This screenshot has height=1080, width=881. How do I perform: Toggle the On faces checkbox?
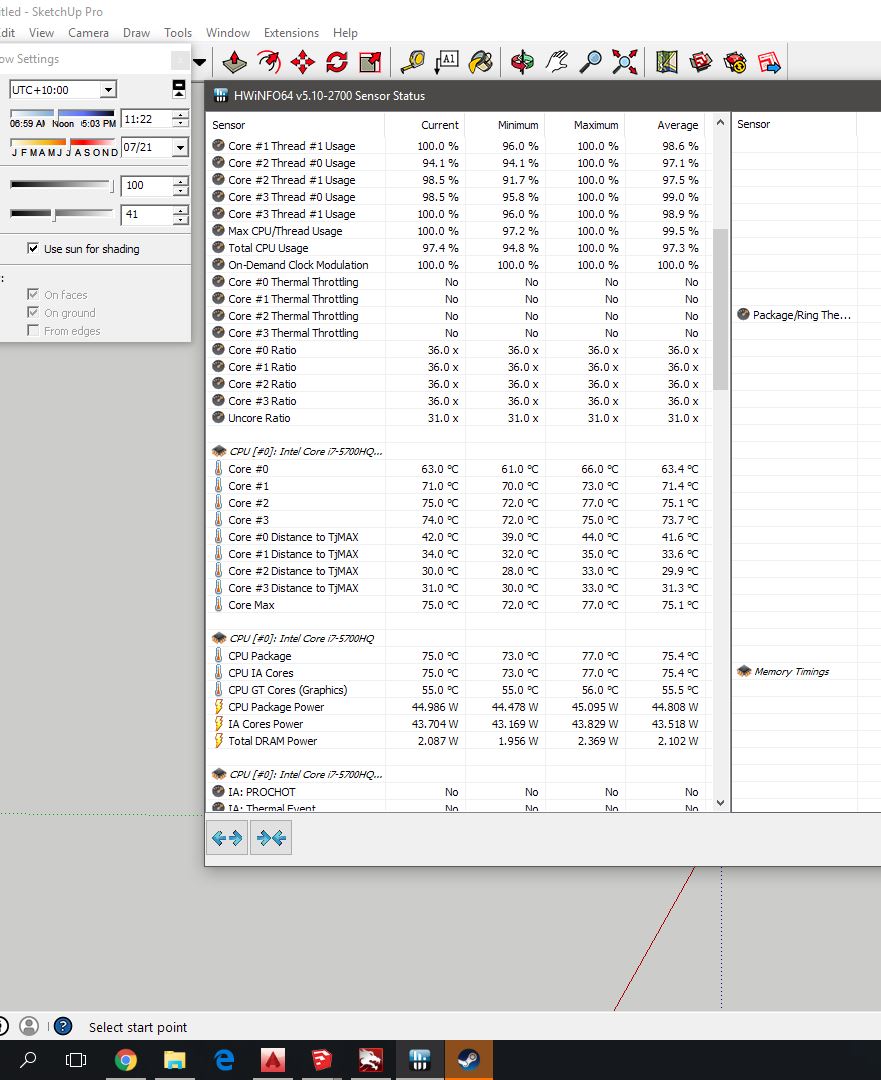tap(32, 294)
